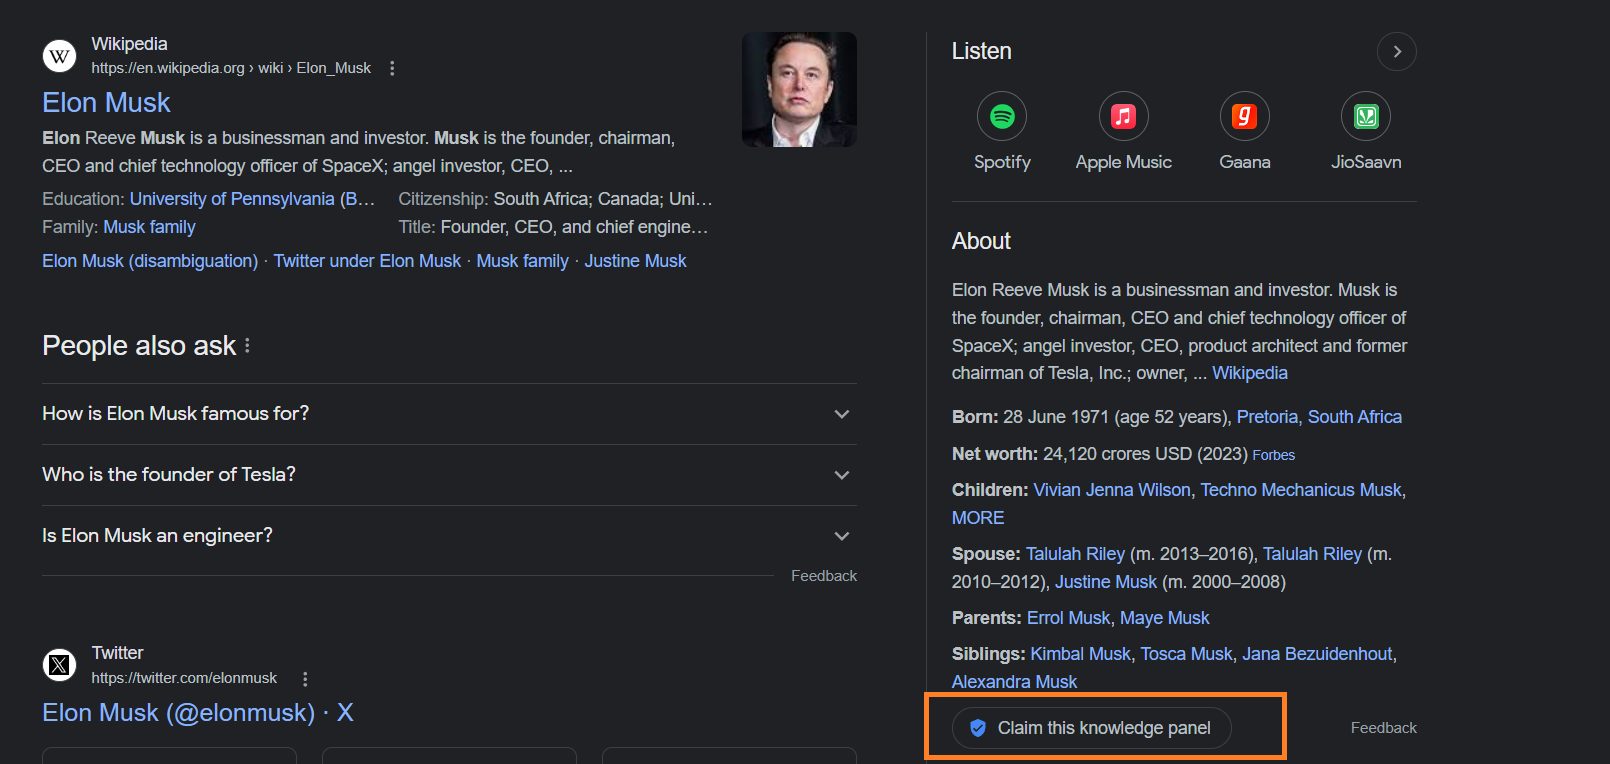The image size is (1610, 764).
Task: Expand "Is Elon Musk an engineer?"
Action: tap(449, 536)
